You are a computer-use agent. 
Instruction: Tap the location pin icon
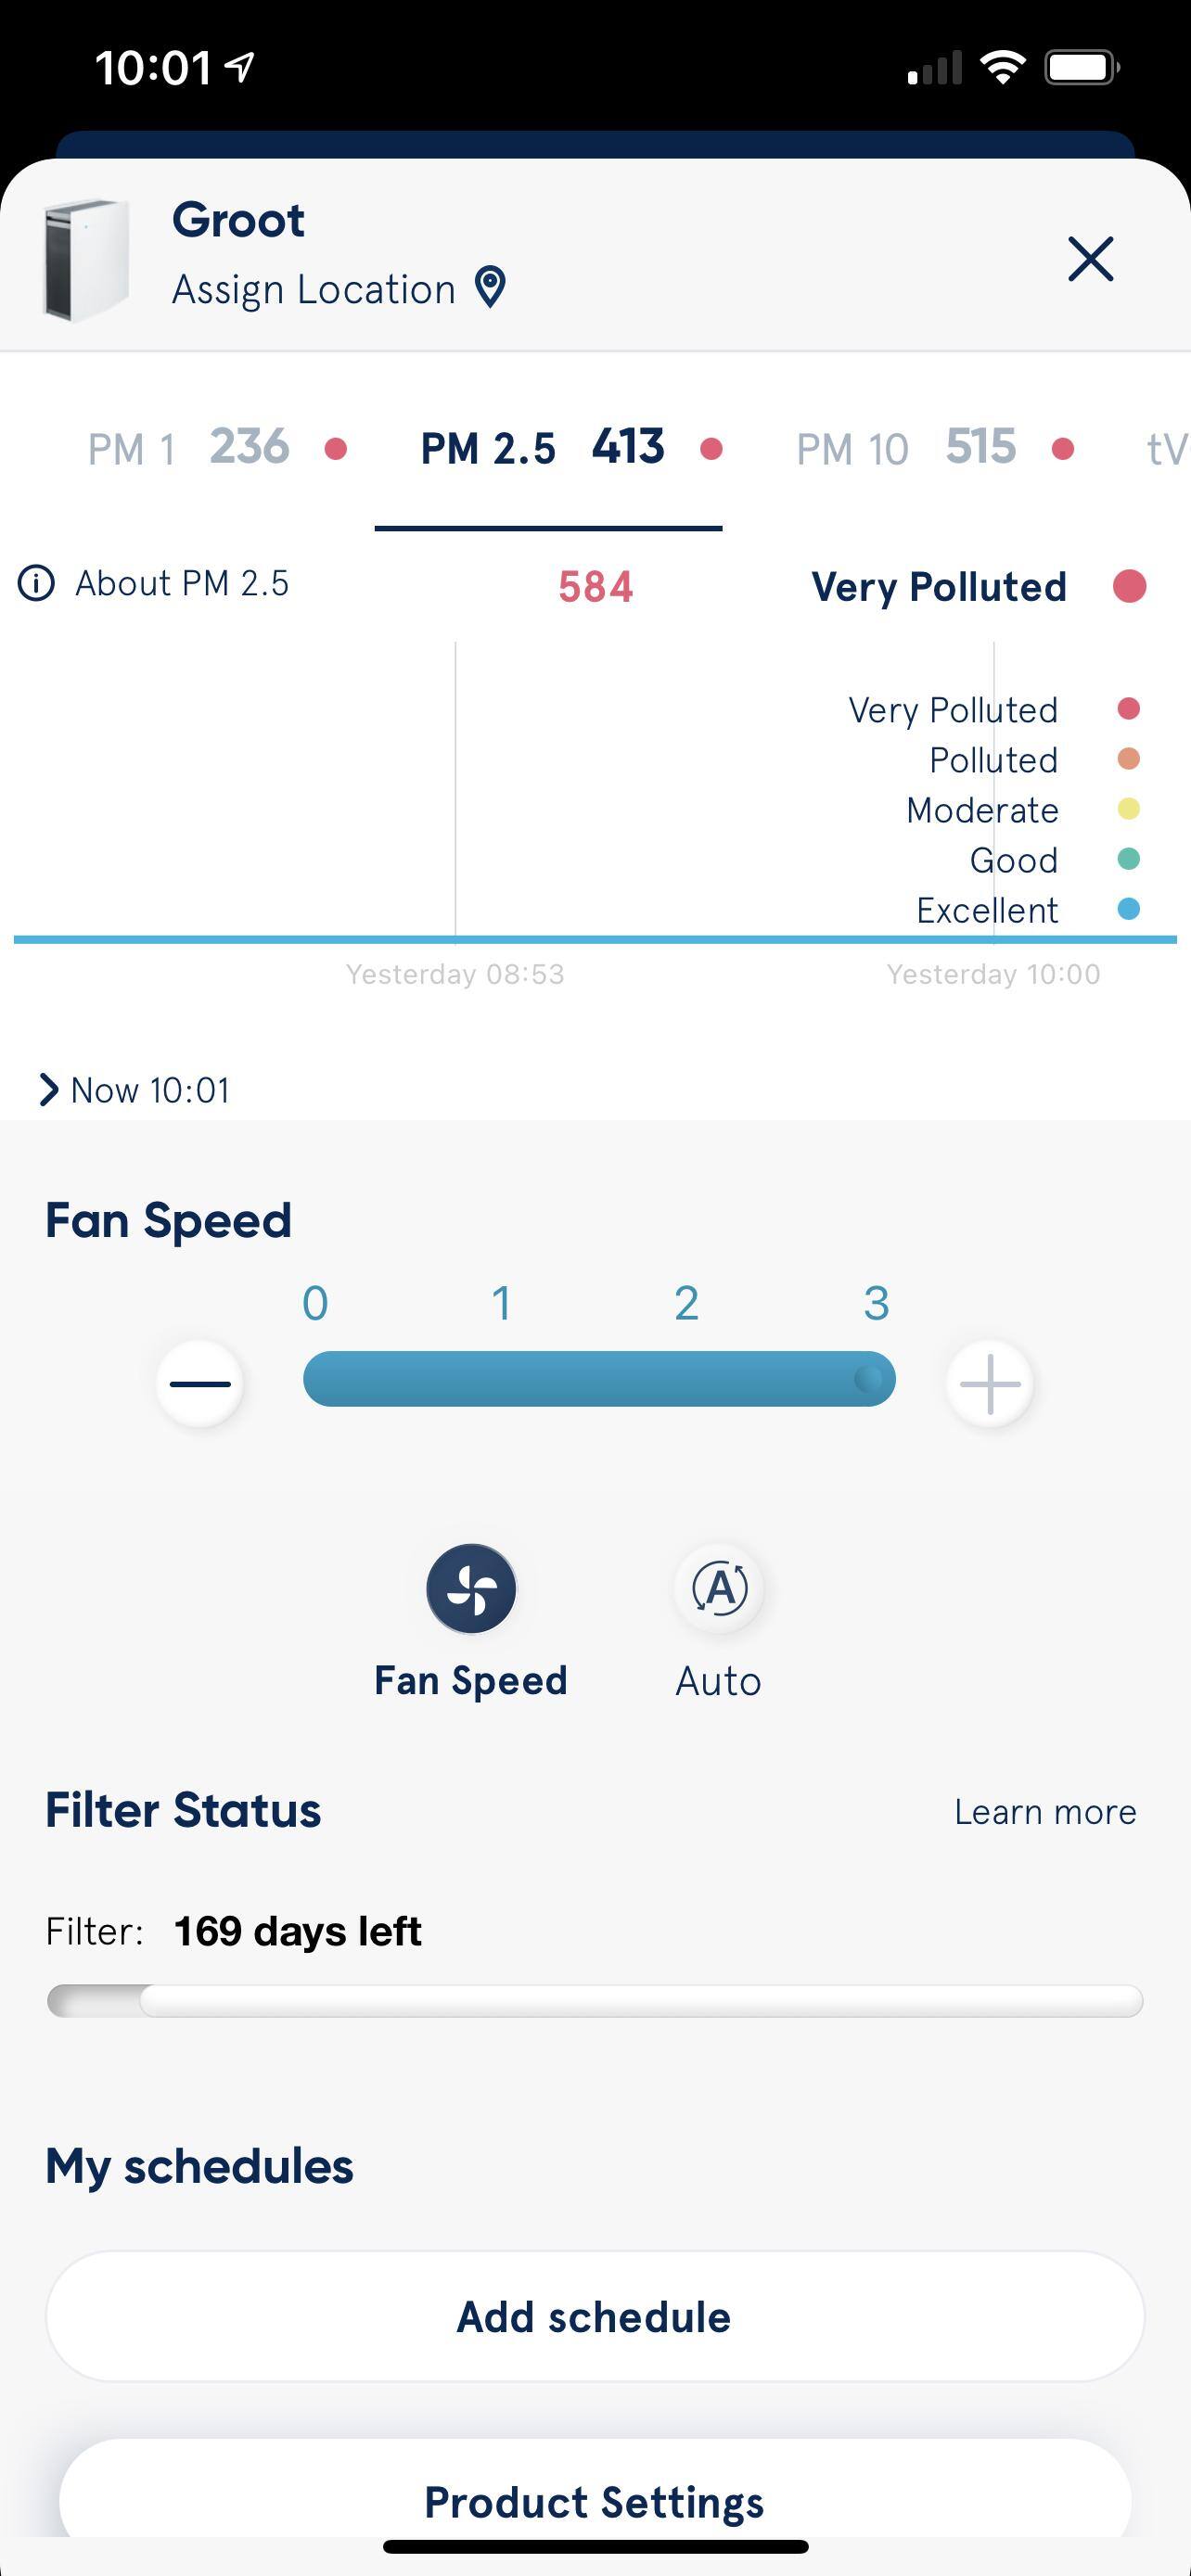pyautogui.click(x=490, y=287)
